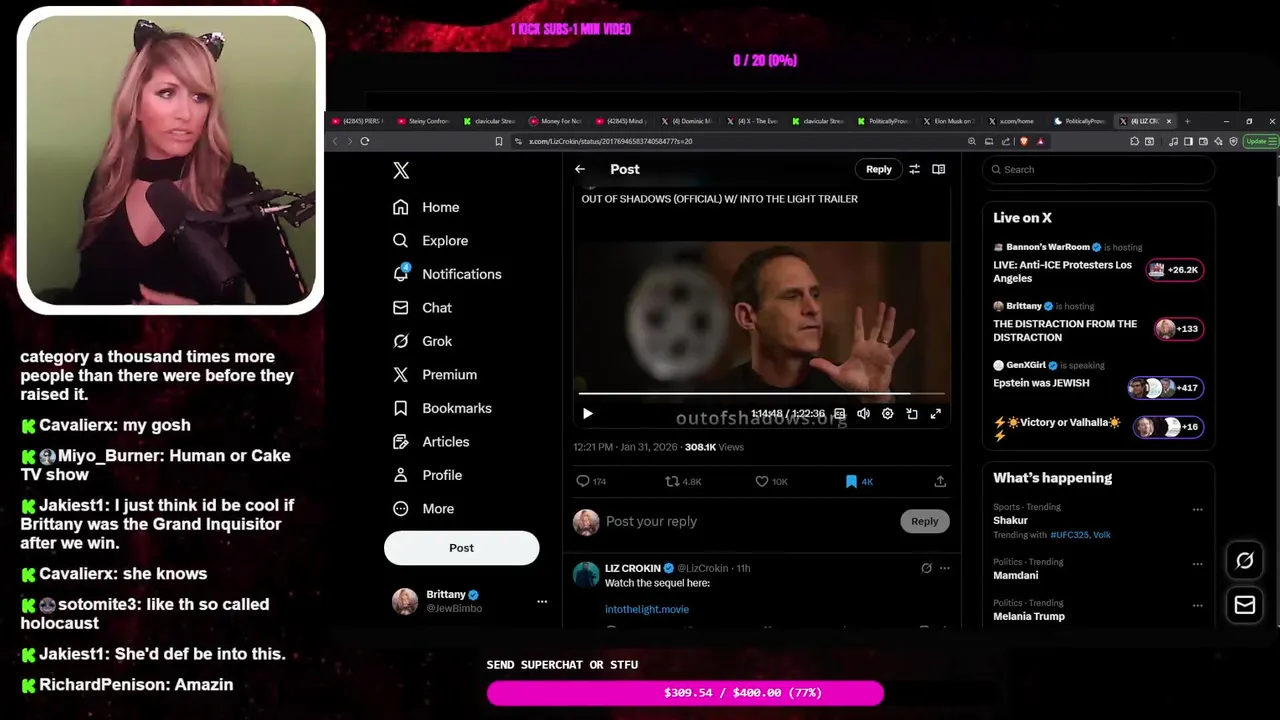Toggle the video to fullscreen

(x=936, y=413)
